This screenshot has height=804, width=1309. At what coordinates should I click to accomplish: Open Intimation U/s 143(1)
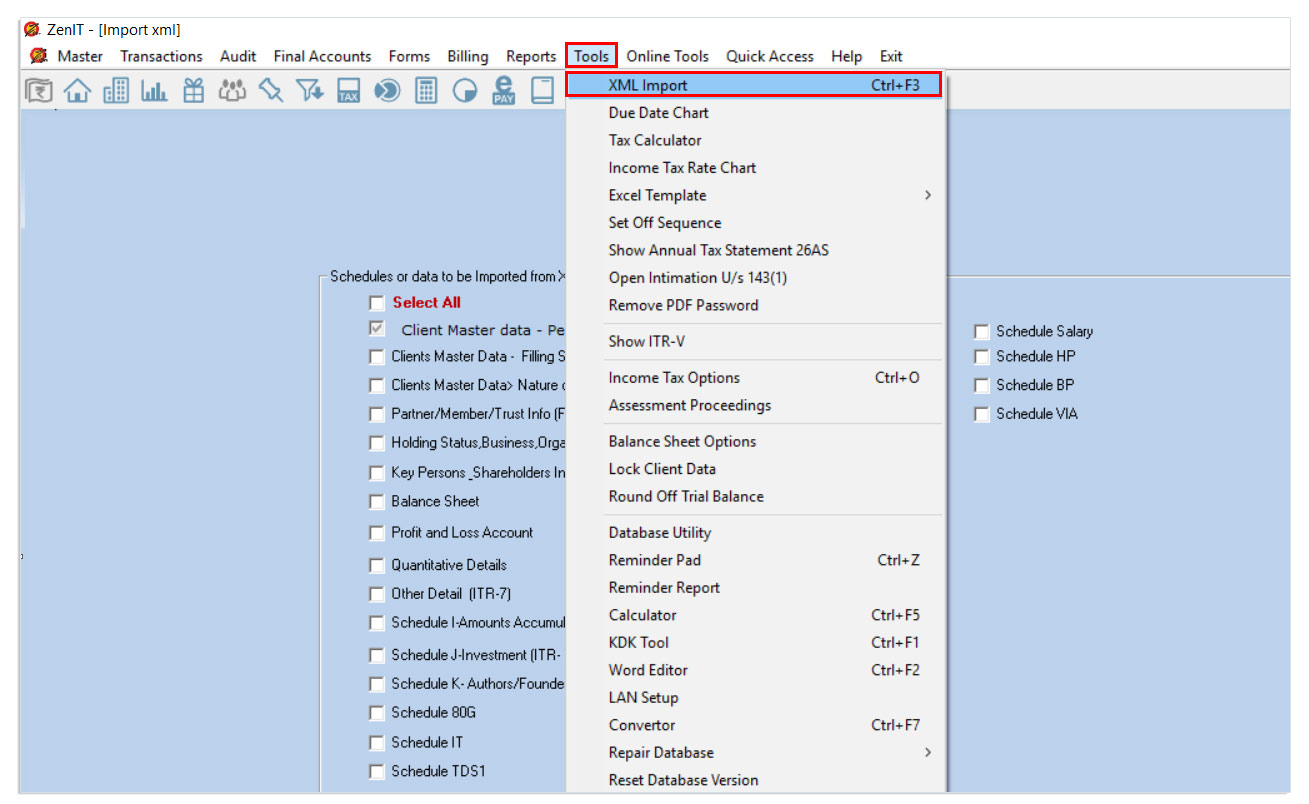click(x=755, y=278)
